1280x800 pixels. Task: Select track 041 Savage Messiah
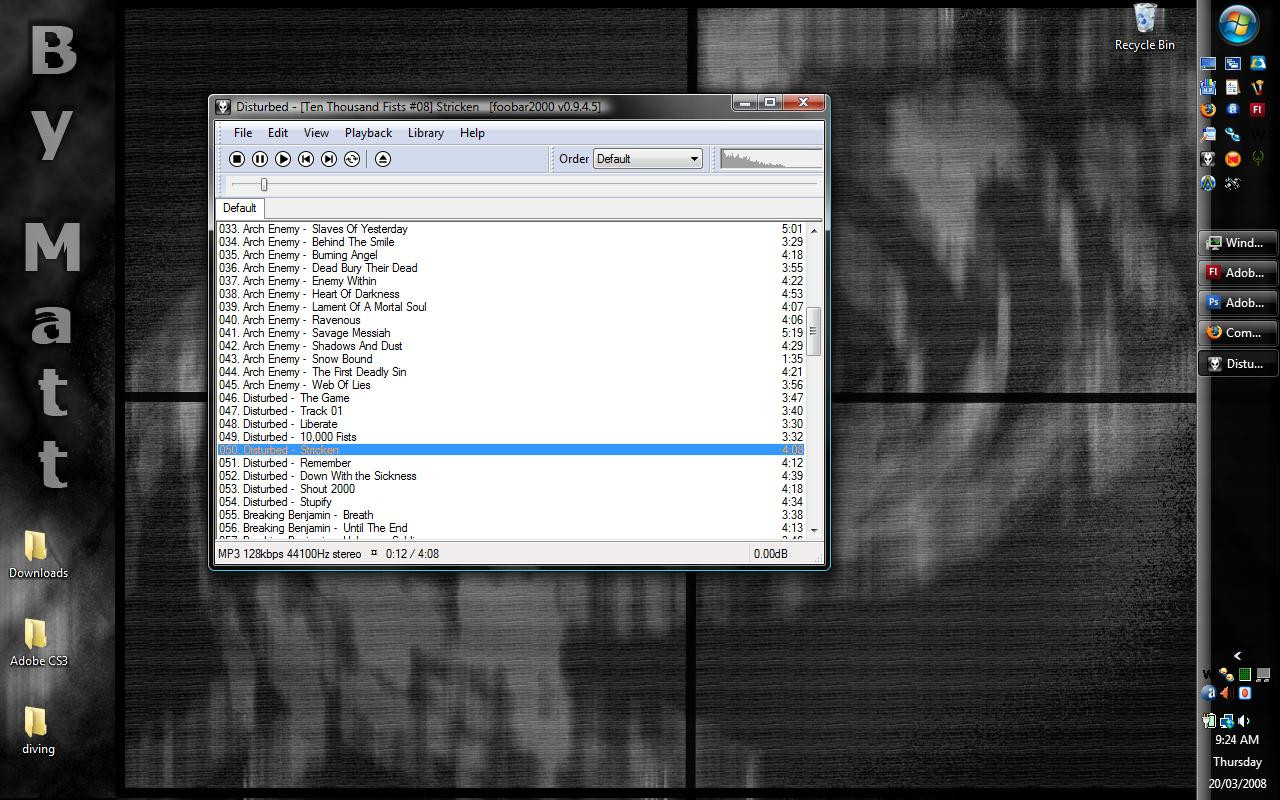(x=511, y=333)
